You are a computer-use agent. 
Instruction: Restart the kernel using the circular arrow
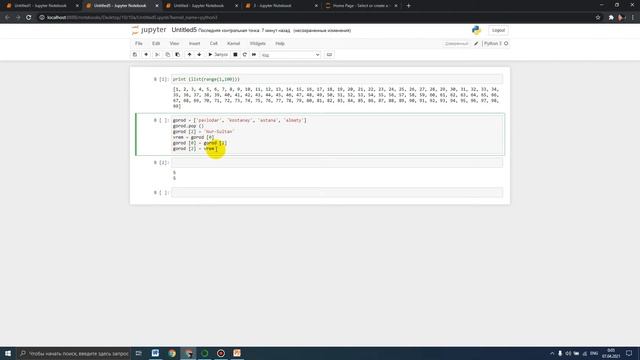click(x=244, y=54)
